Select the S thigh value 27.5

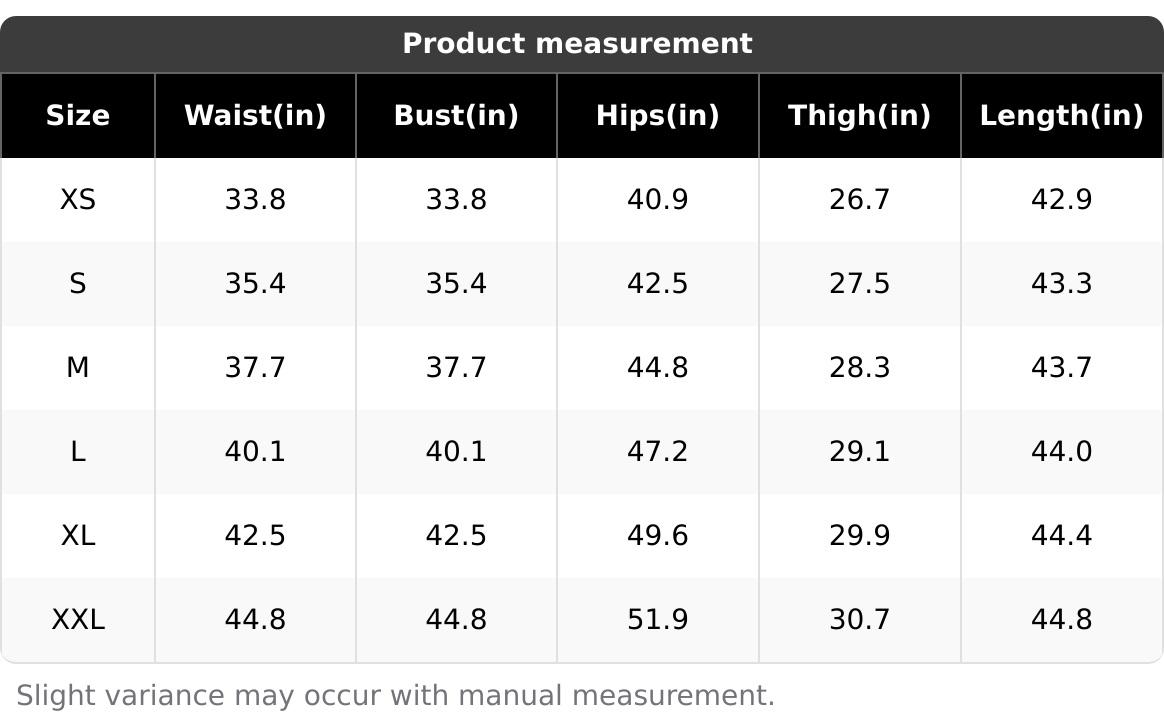(x=859, y=284)
